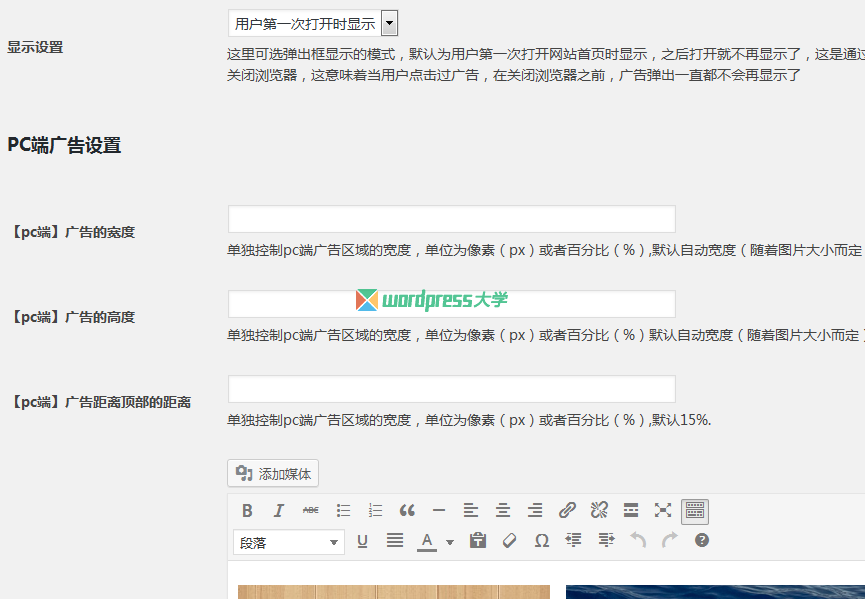
Task: Select the dark blue image in editor
Action: pos(715,592)
